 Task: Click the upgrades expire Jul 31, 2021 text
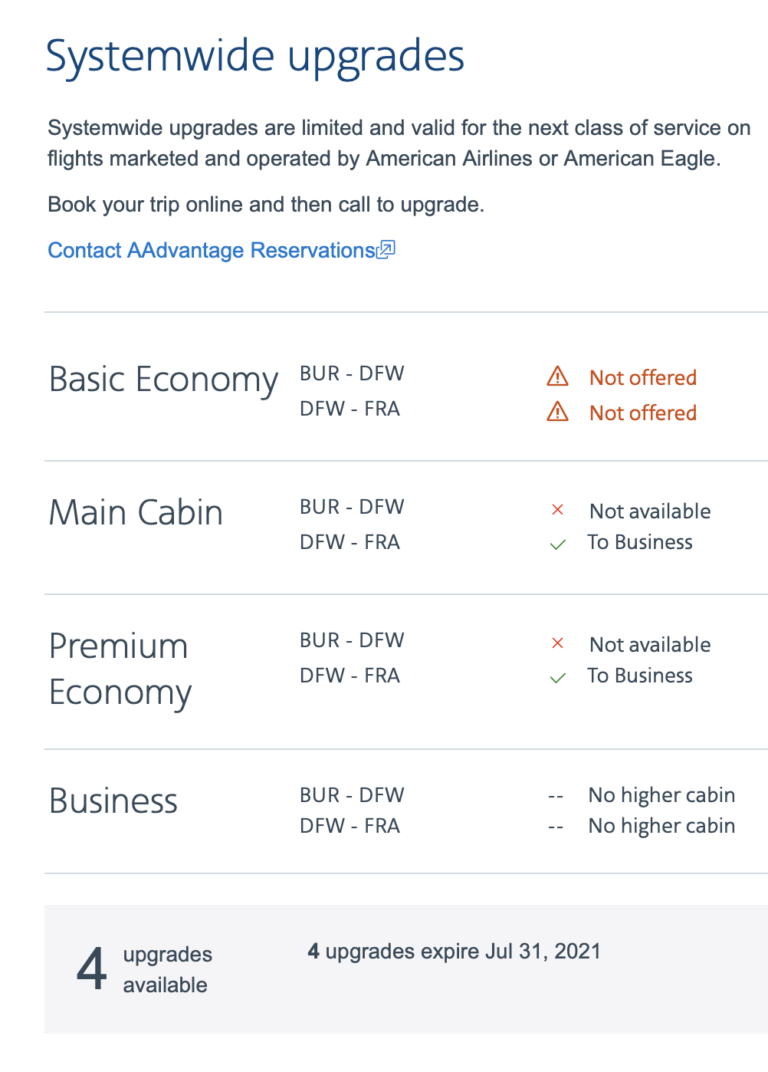455,951
